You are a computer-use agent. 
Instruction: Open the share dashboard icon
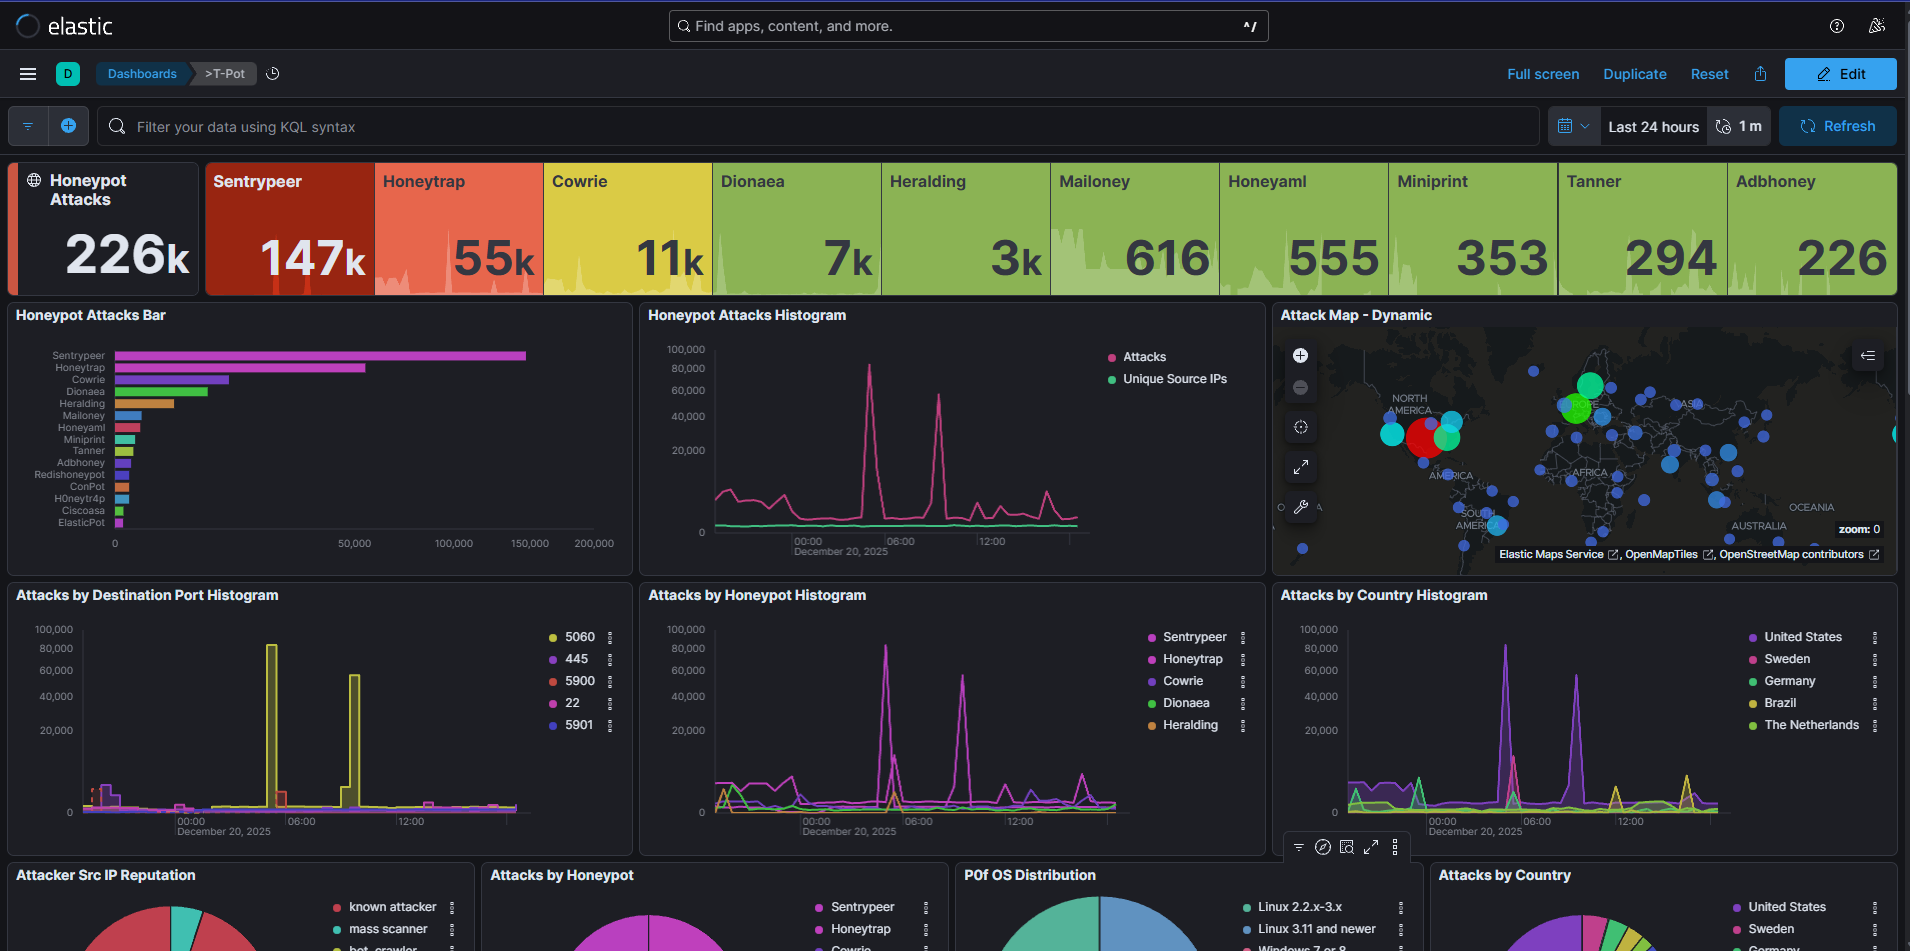(1760, 74)
